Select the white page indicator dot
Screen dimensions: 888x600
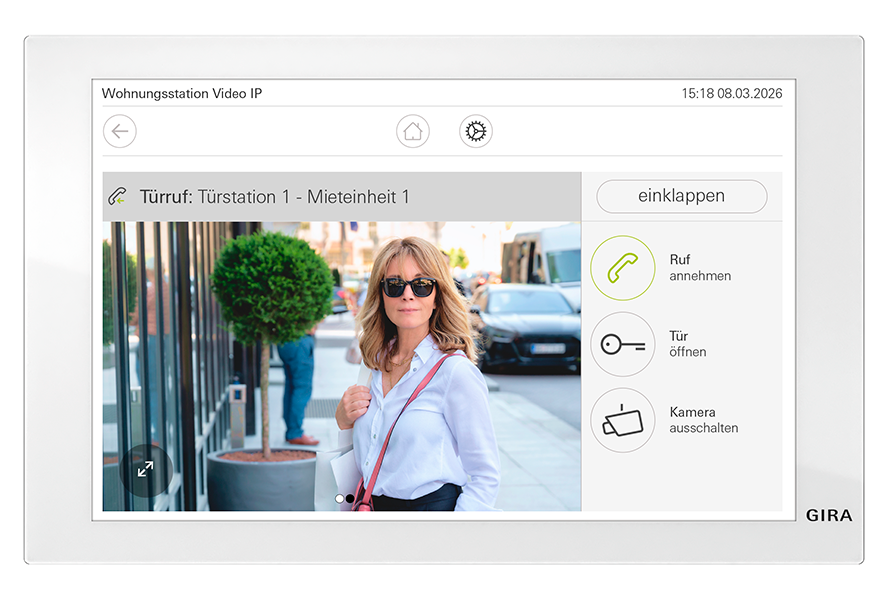point(340,498)
